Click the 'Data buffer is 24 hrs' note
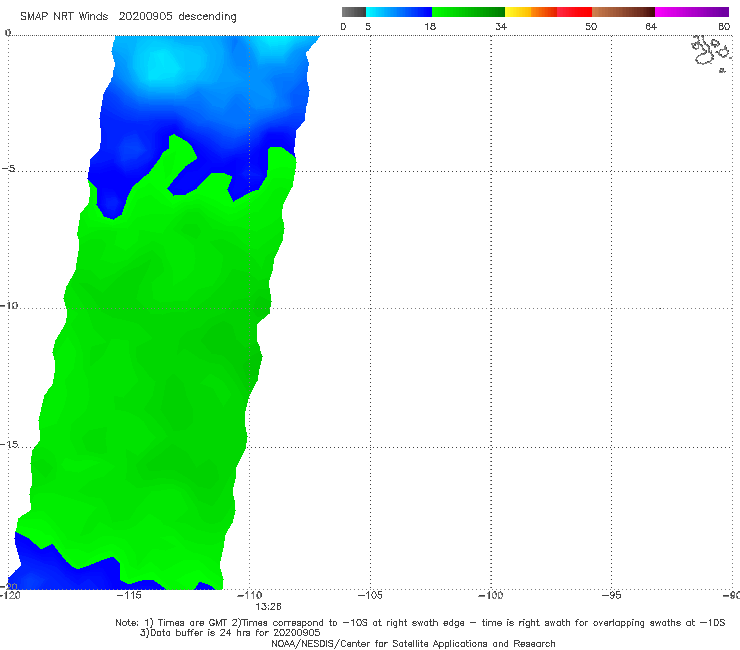Screen dimensions: 740x650 tap(230, 633)
